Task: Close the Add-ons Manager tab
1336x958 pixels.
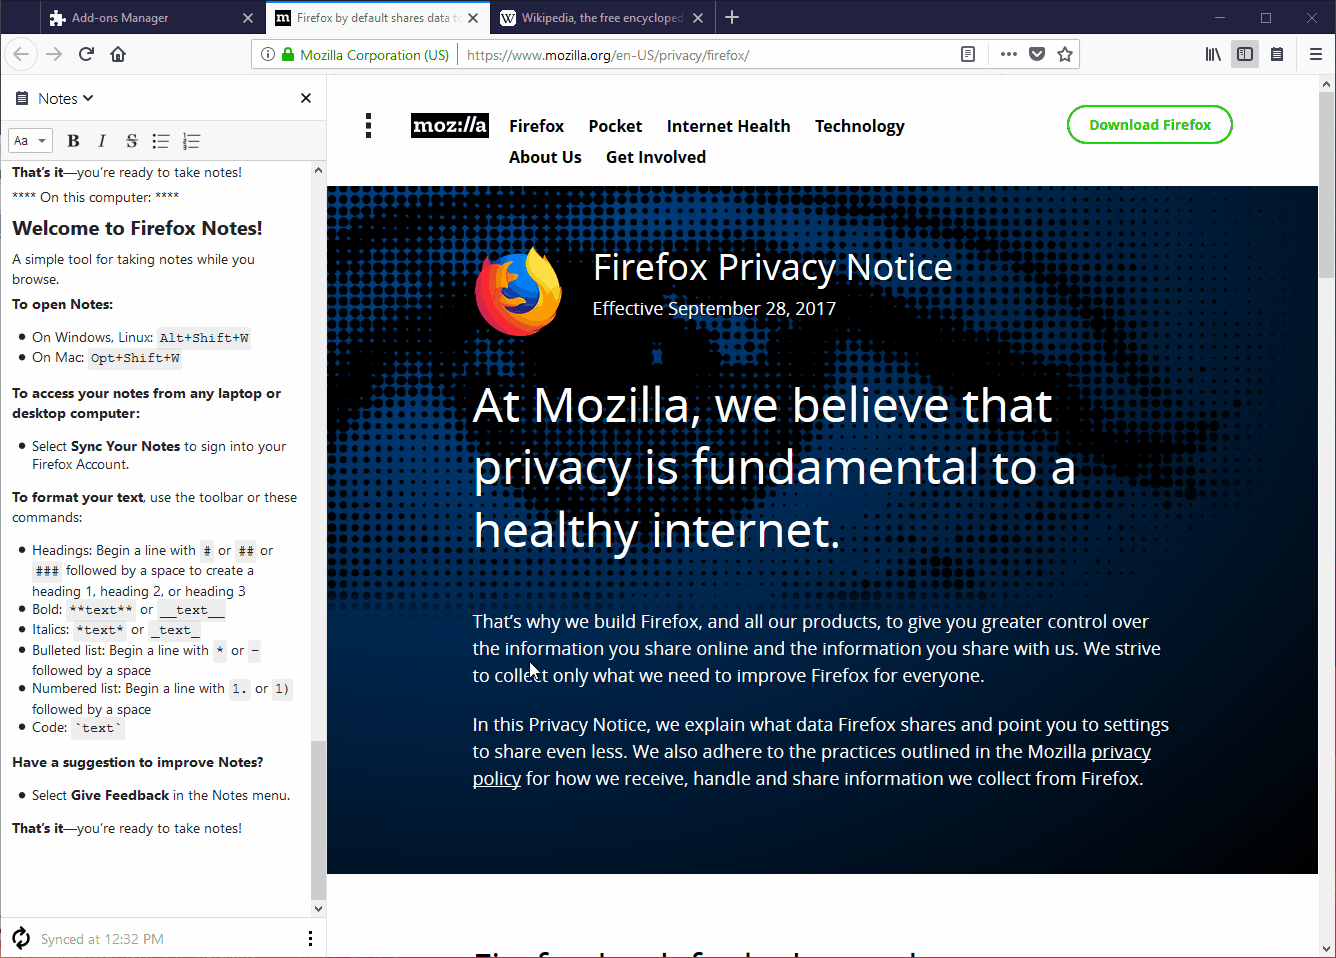Action: (248, 17)
